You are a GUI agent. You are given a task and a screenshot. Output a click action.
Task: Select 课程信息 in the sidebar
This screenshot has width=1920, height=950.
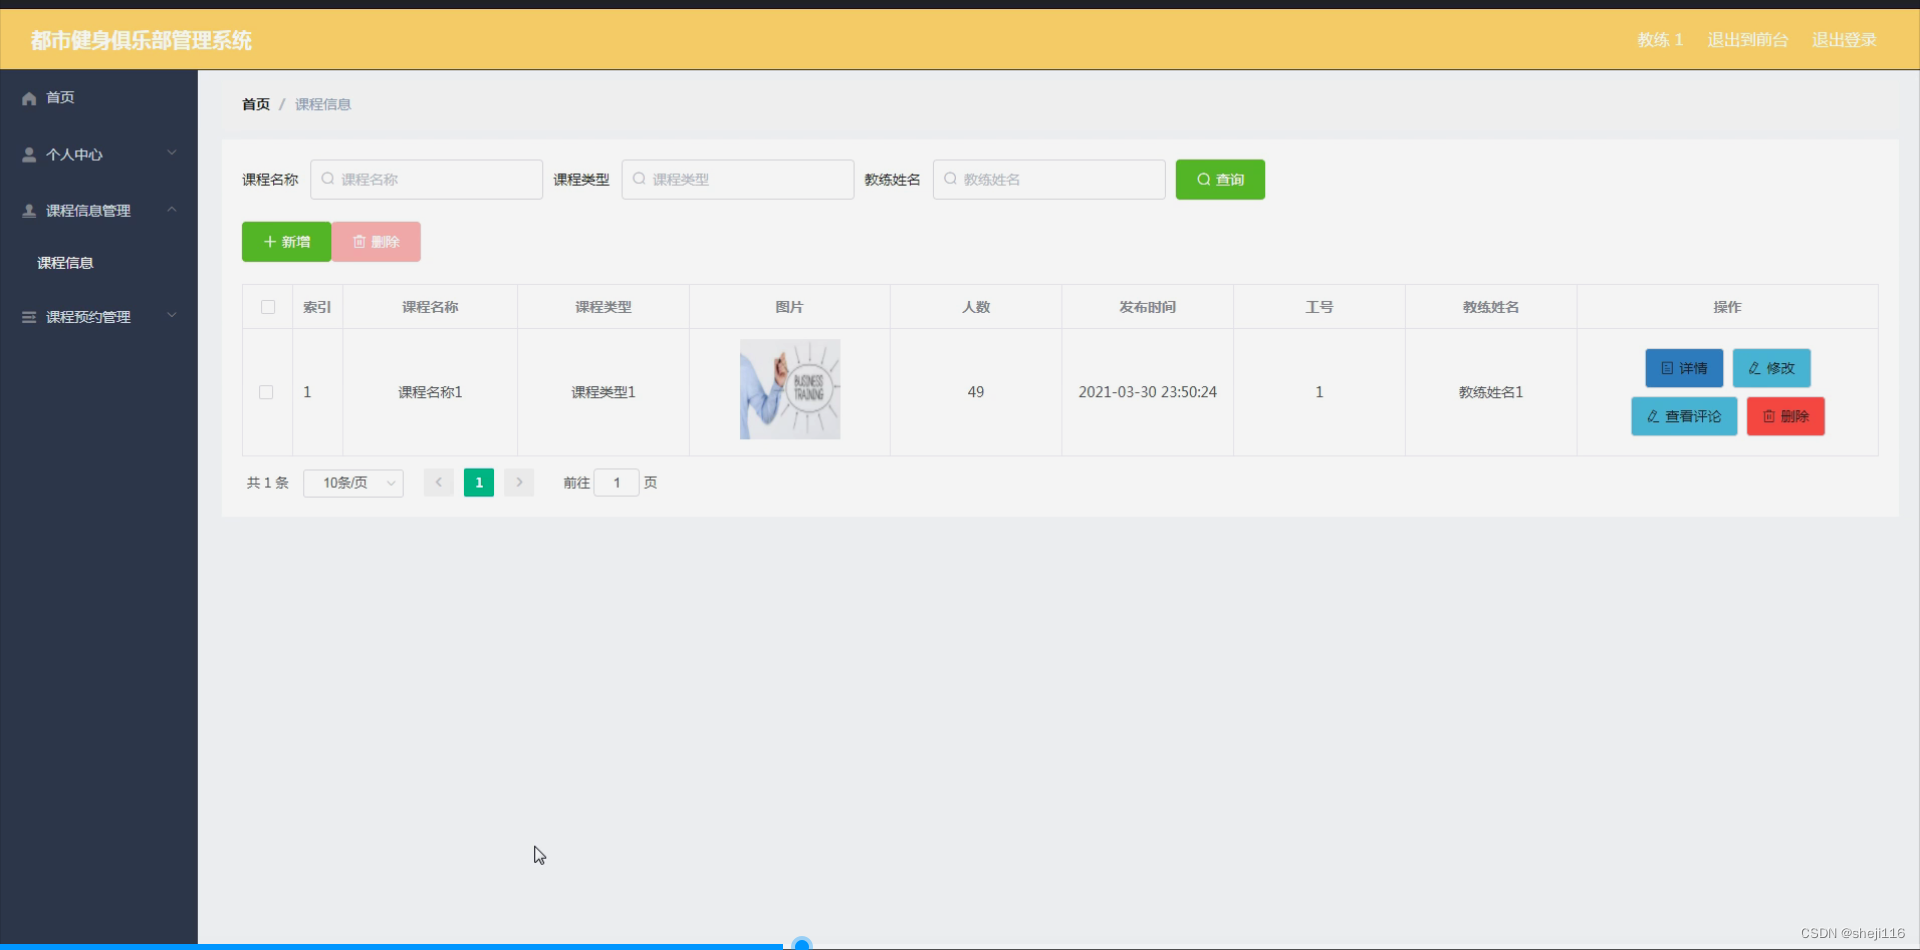[x=65, y=262]
